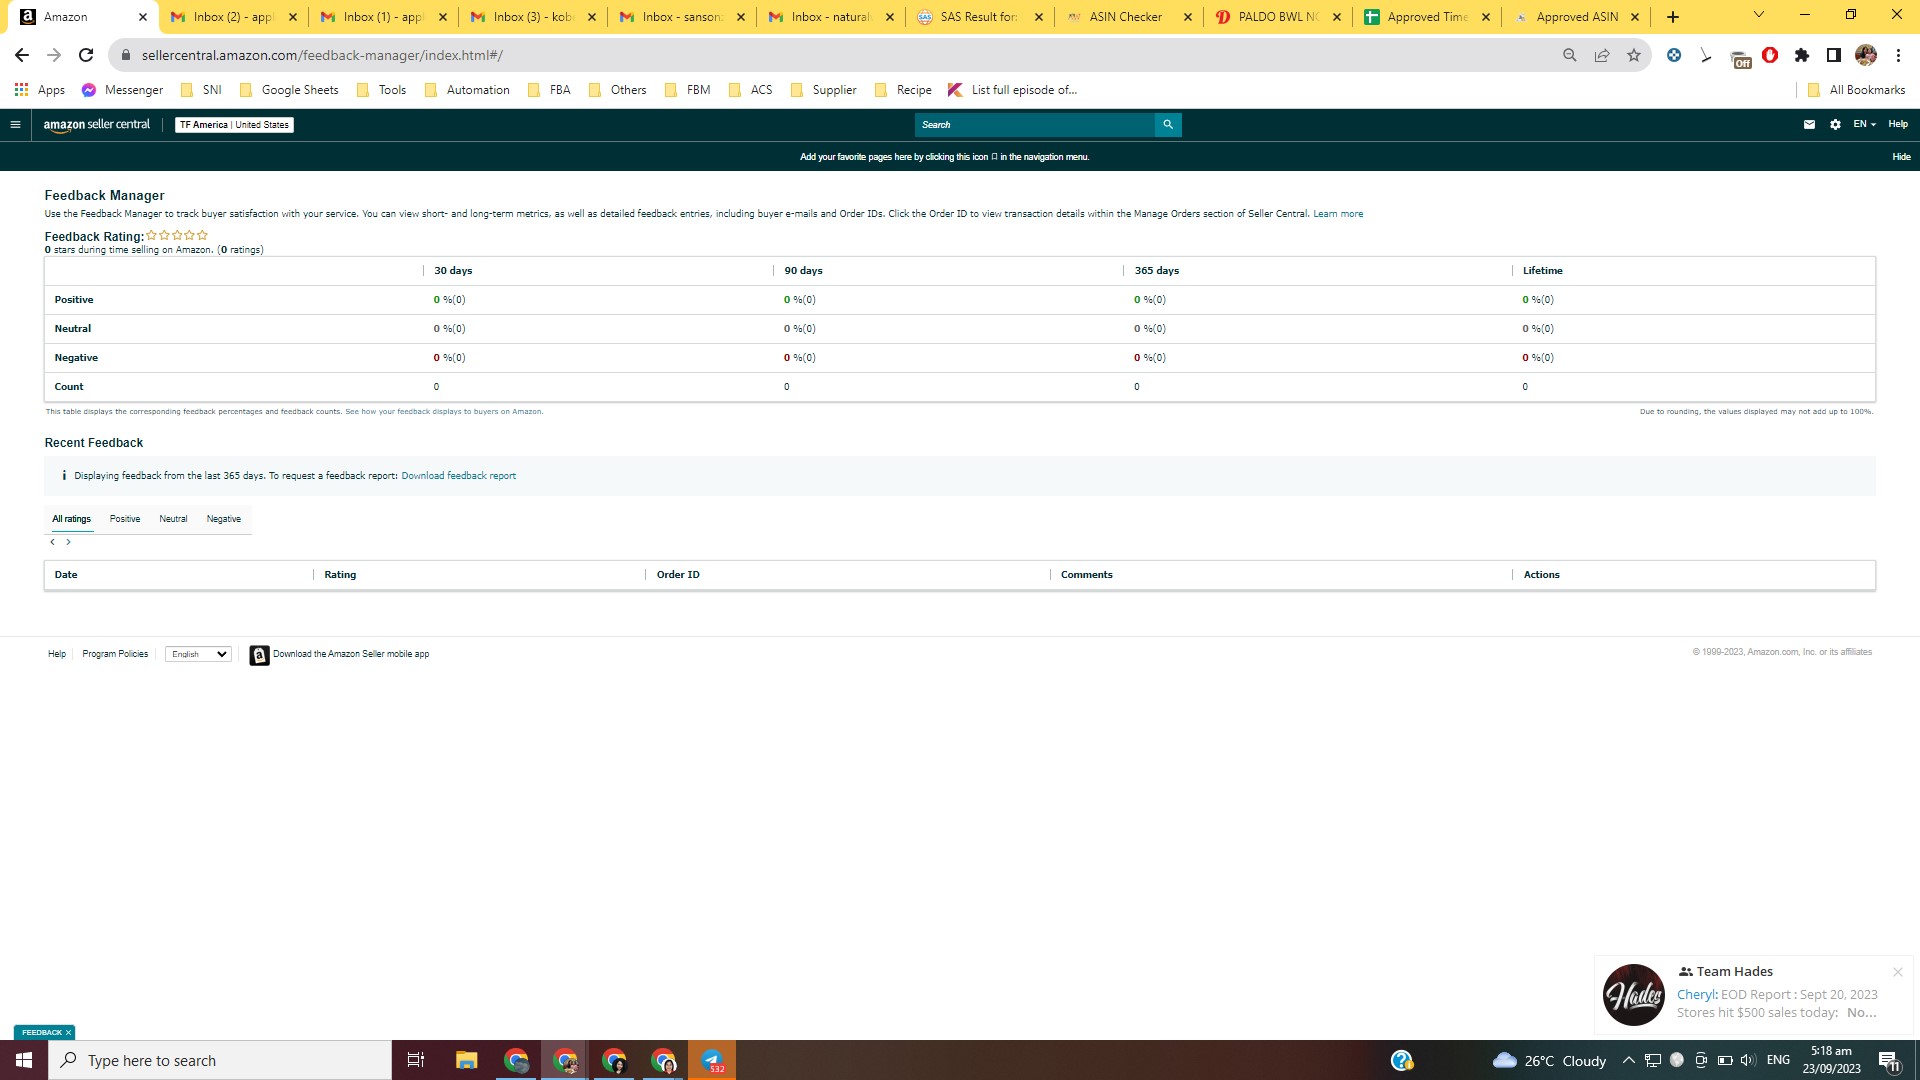Open the Chrome three-dot menu

pos(1898,55)
